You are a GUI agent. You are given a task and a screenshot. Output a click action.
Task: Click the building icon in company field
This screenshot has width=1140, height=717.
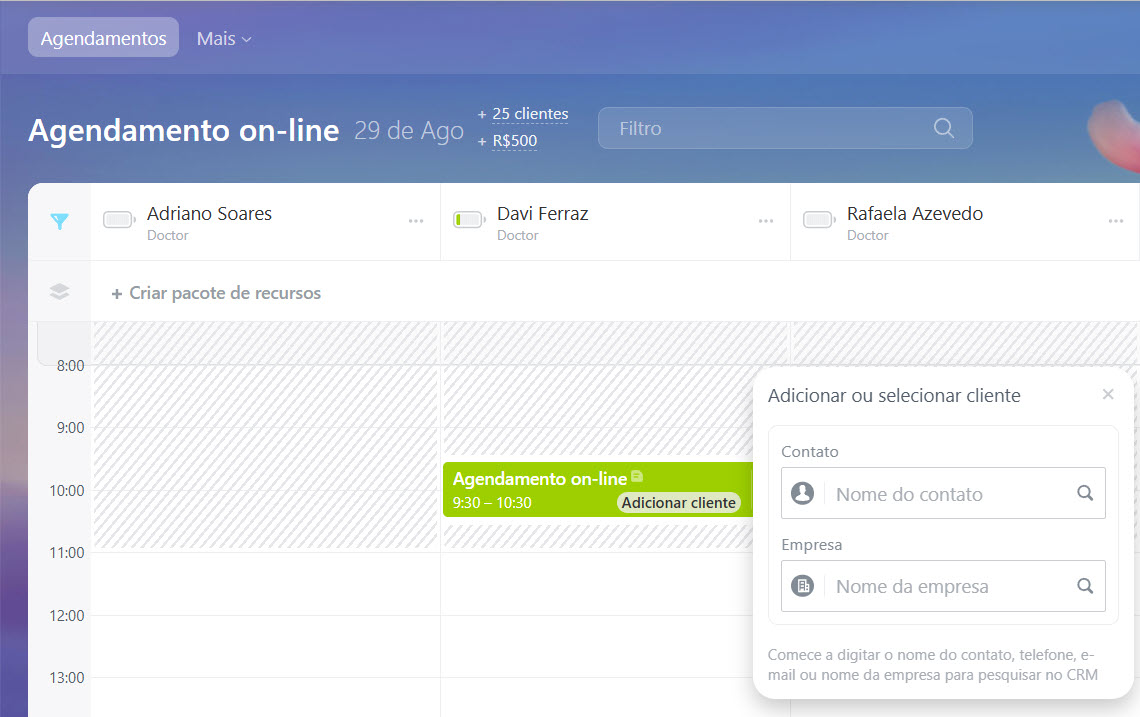[x=802, y=586]
